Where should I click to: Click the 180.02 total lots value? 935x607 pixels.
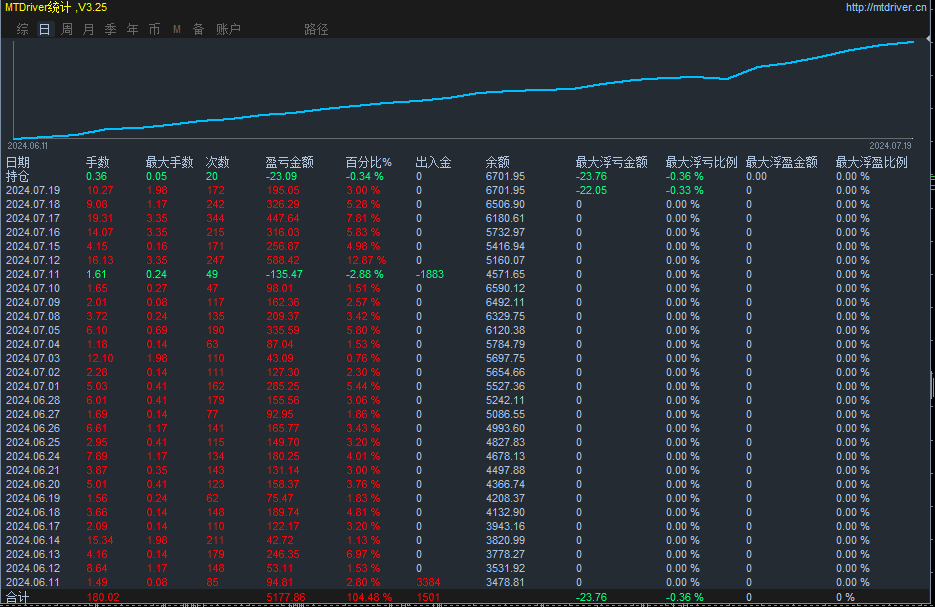coord(103,597)
